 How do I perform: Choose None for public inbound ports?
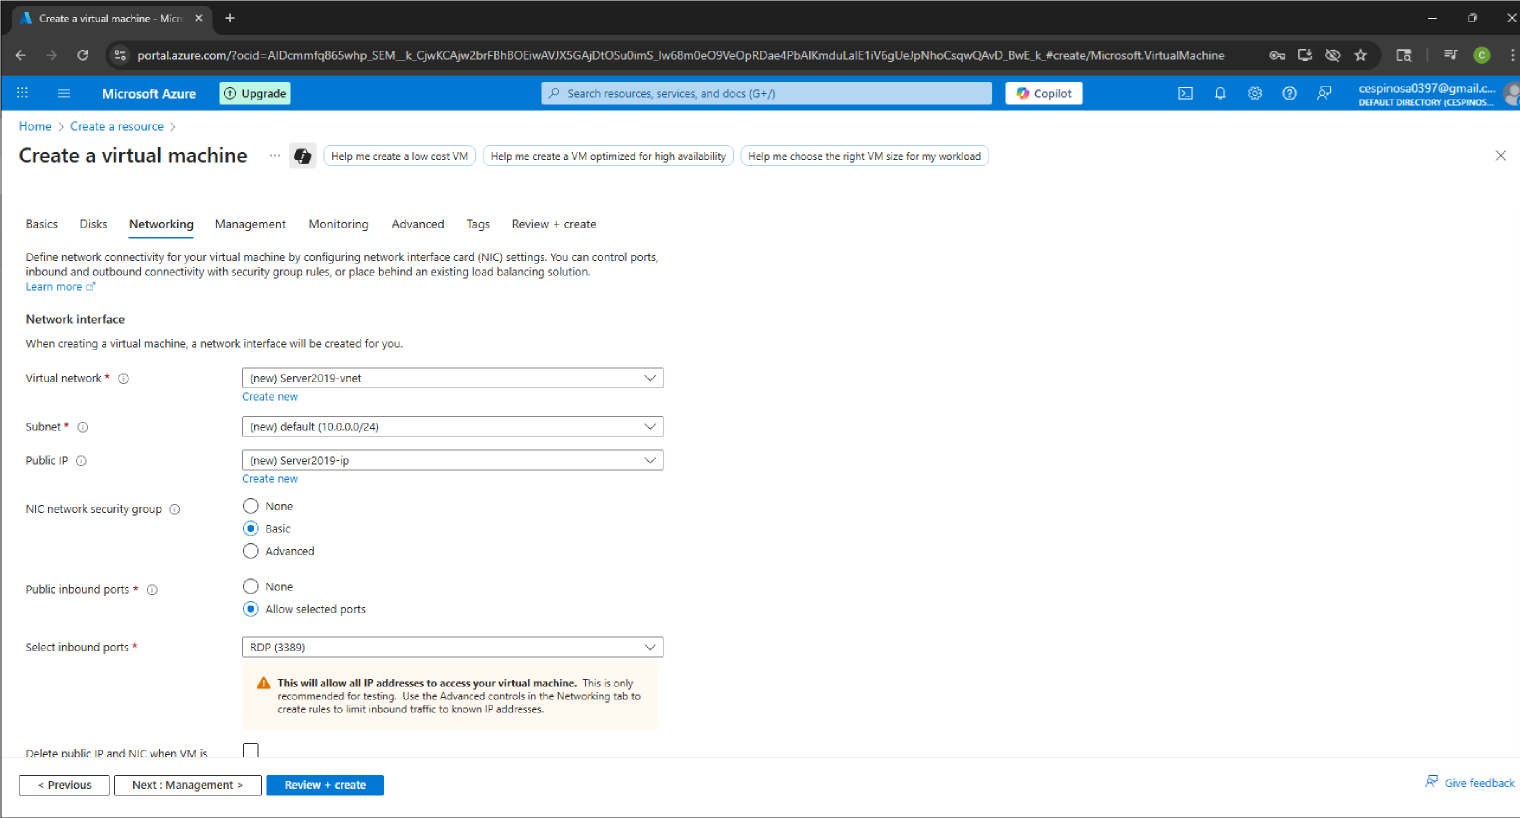pyautogui.click(x=251, y=587)
